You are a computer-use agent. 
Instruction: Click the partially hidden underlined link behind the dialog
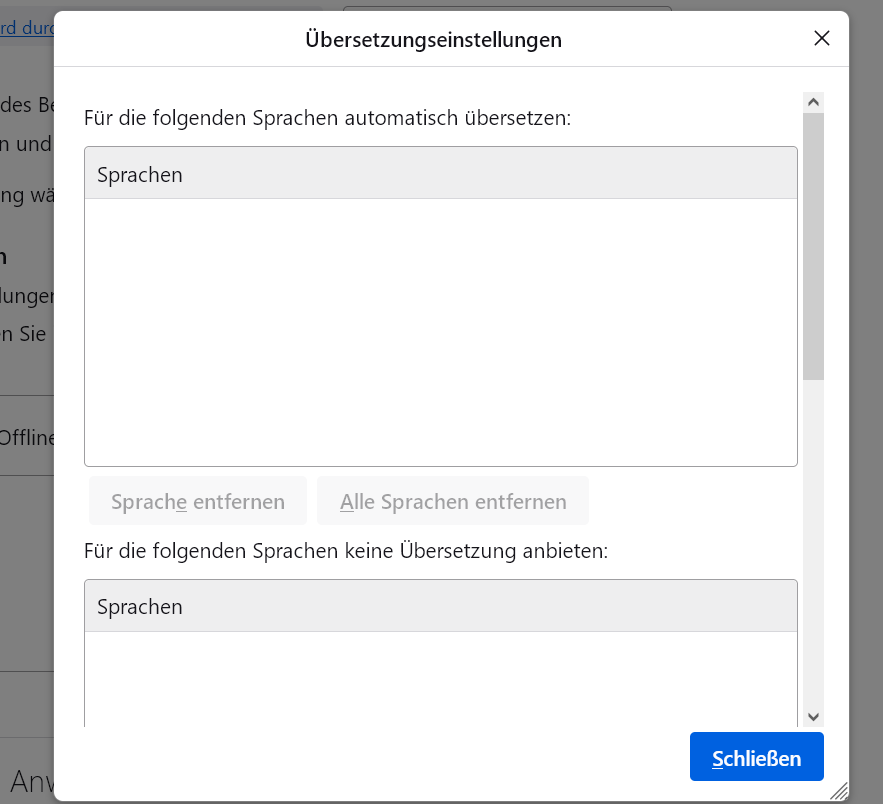click(x=26, y=28)
